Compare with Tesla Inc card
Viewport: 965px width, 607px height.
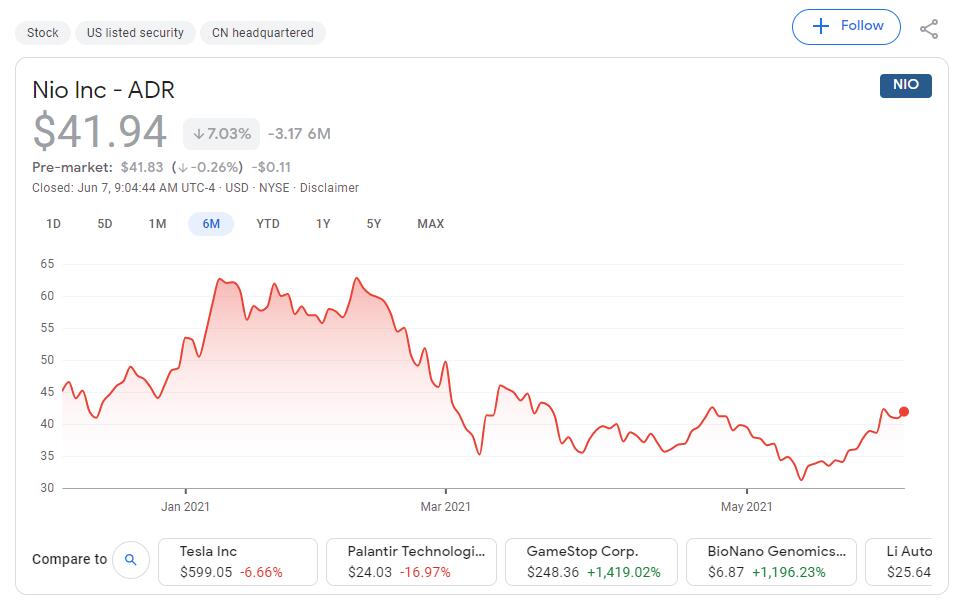pyautogui.click(x=238, y=562)
